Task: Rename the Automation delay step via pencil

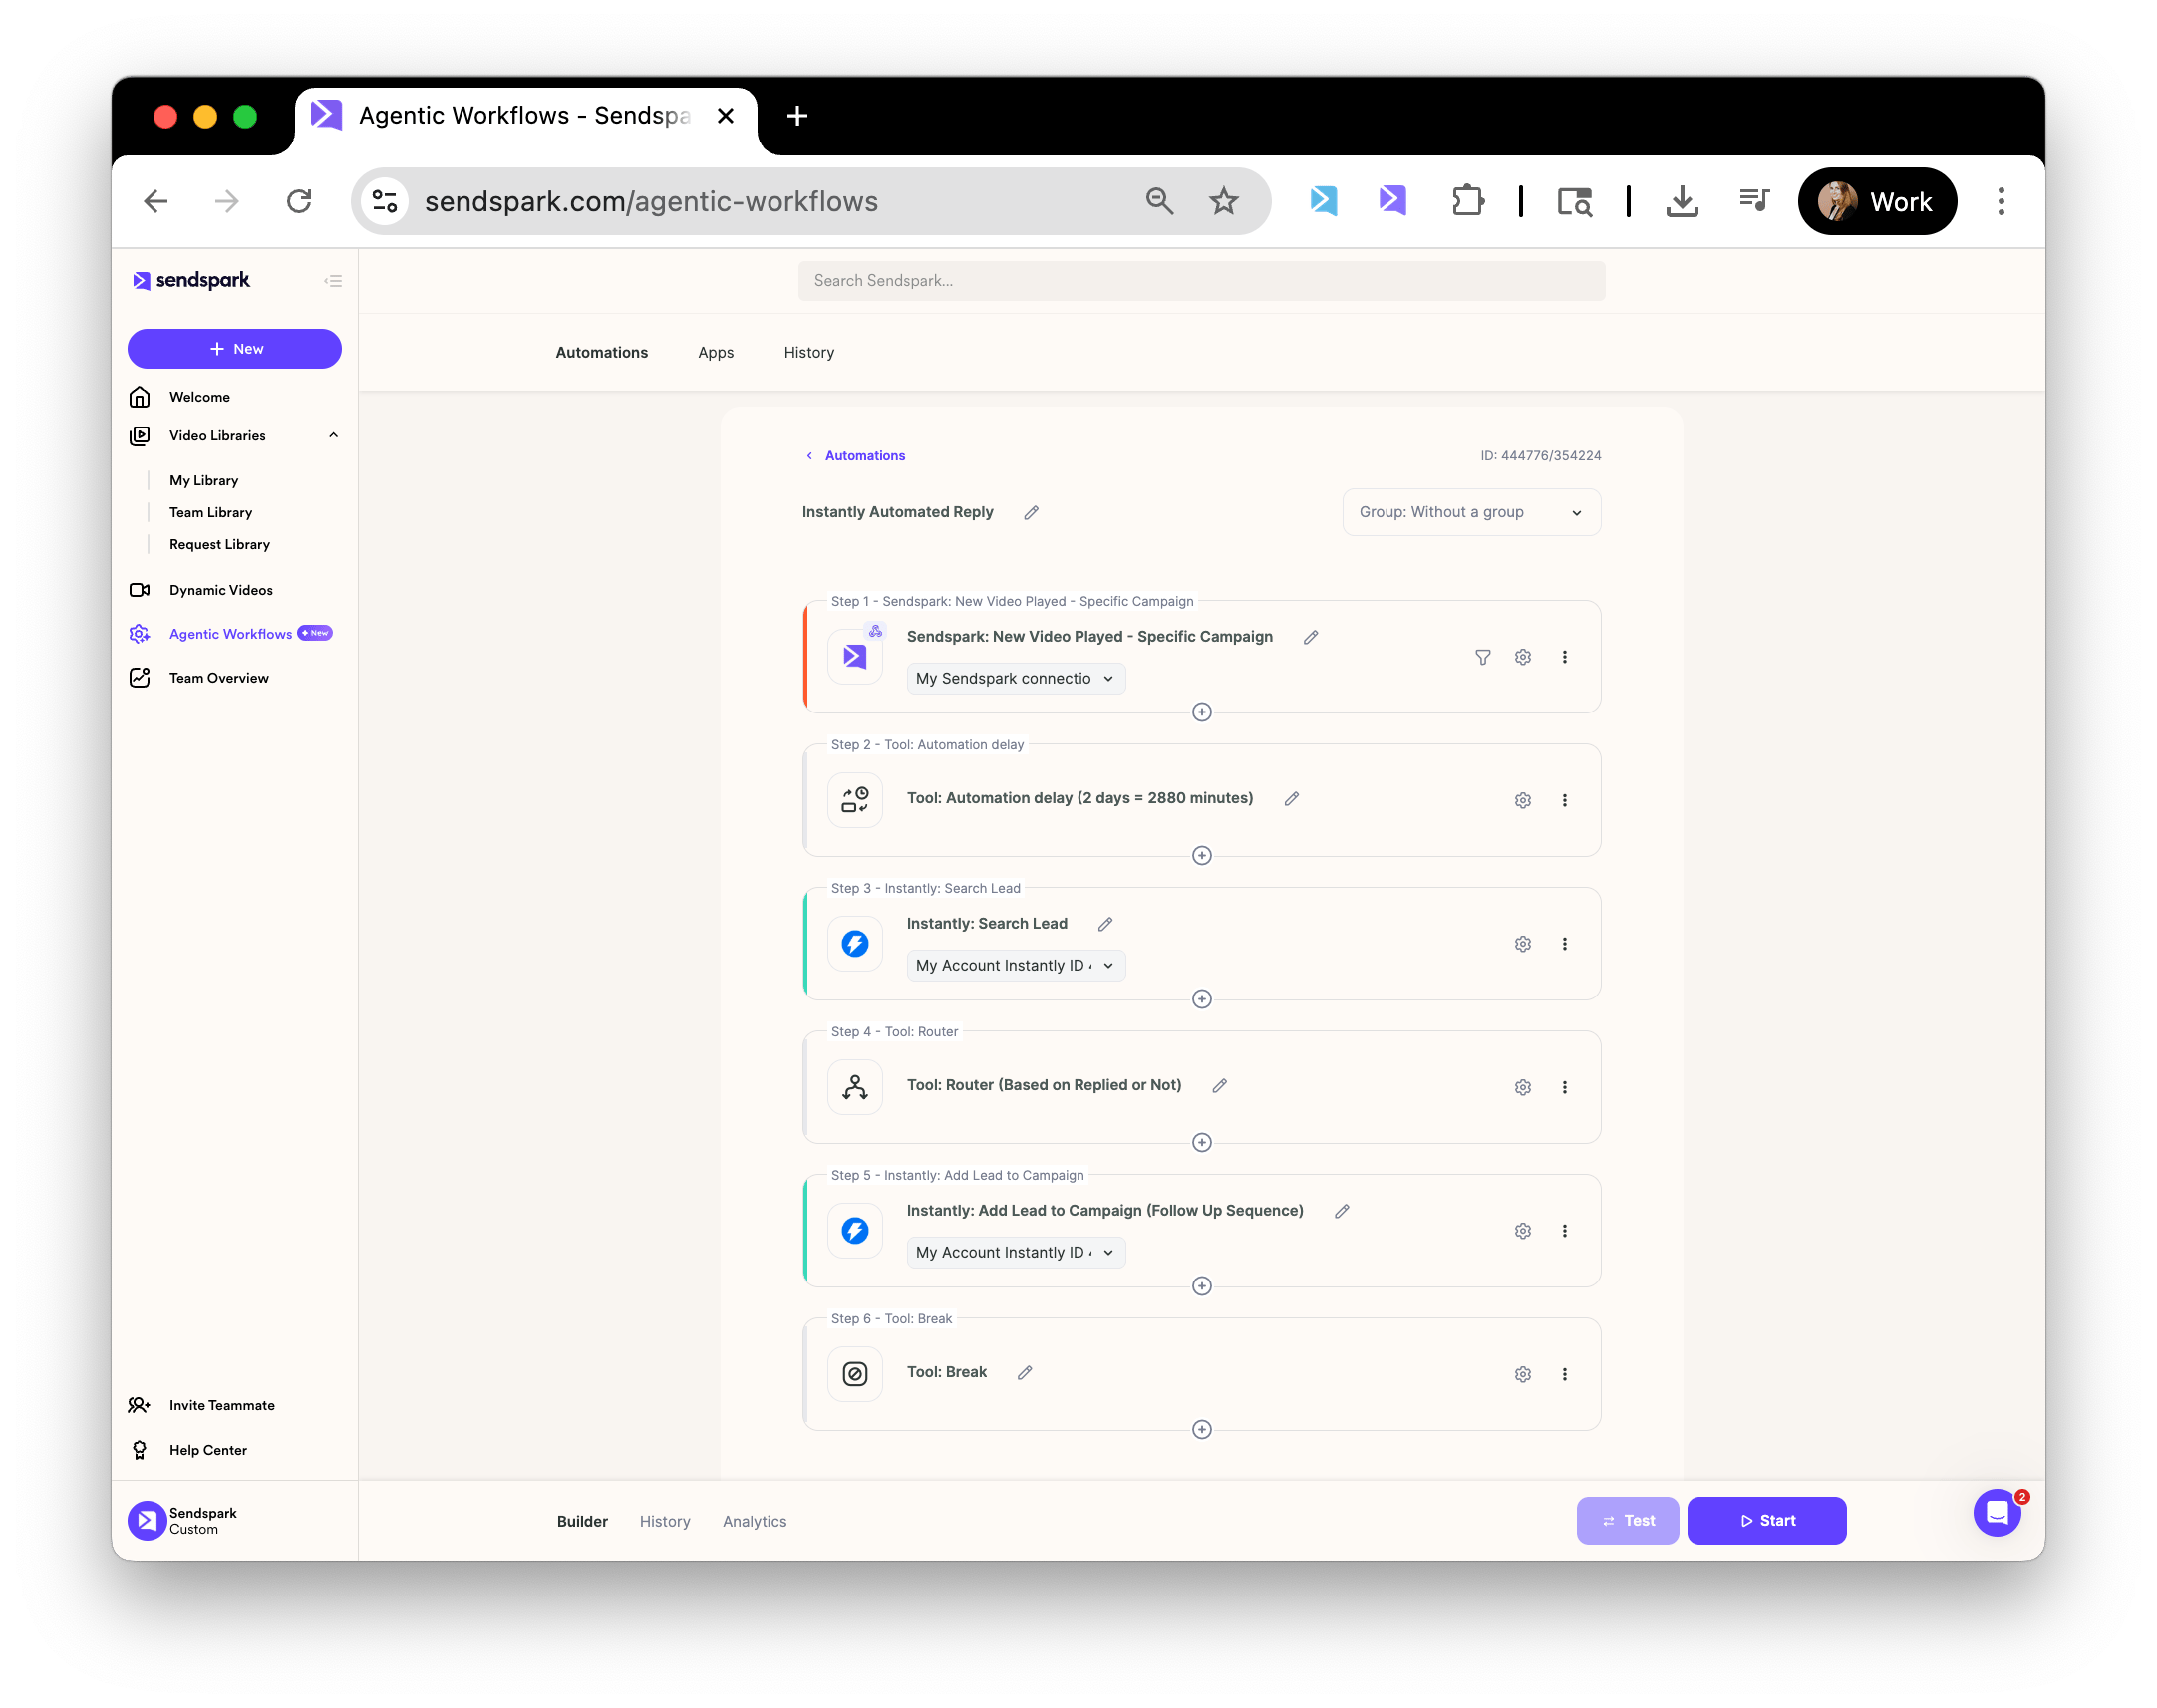Action: coord(1291,798)
